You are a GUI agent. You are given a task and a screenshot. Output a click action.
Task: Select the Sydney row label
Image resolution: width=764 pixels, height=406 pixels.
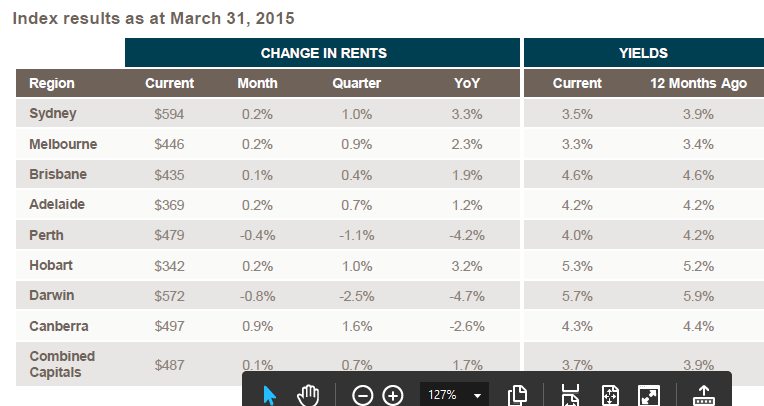(53, 114)
